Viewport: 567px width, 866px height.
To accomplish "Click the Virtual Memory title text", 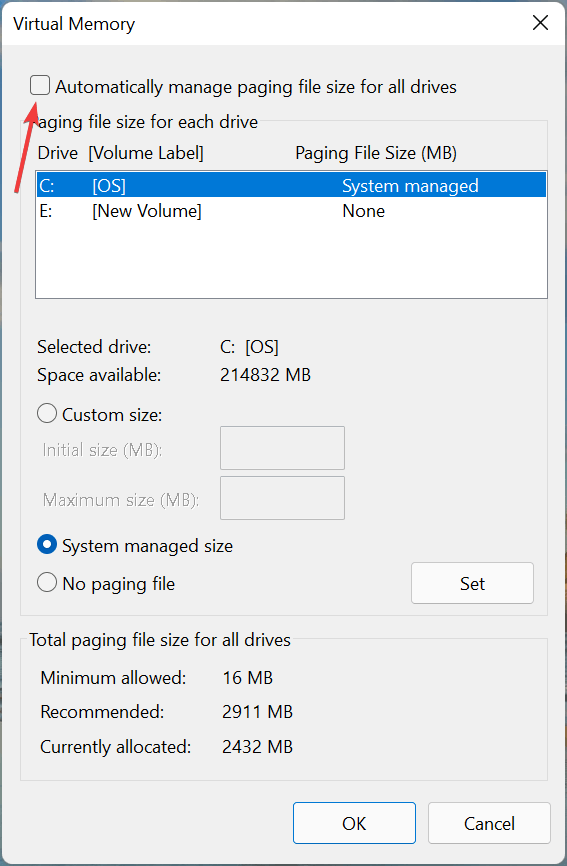I will pyautogui.click(x=74, y=24).
